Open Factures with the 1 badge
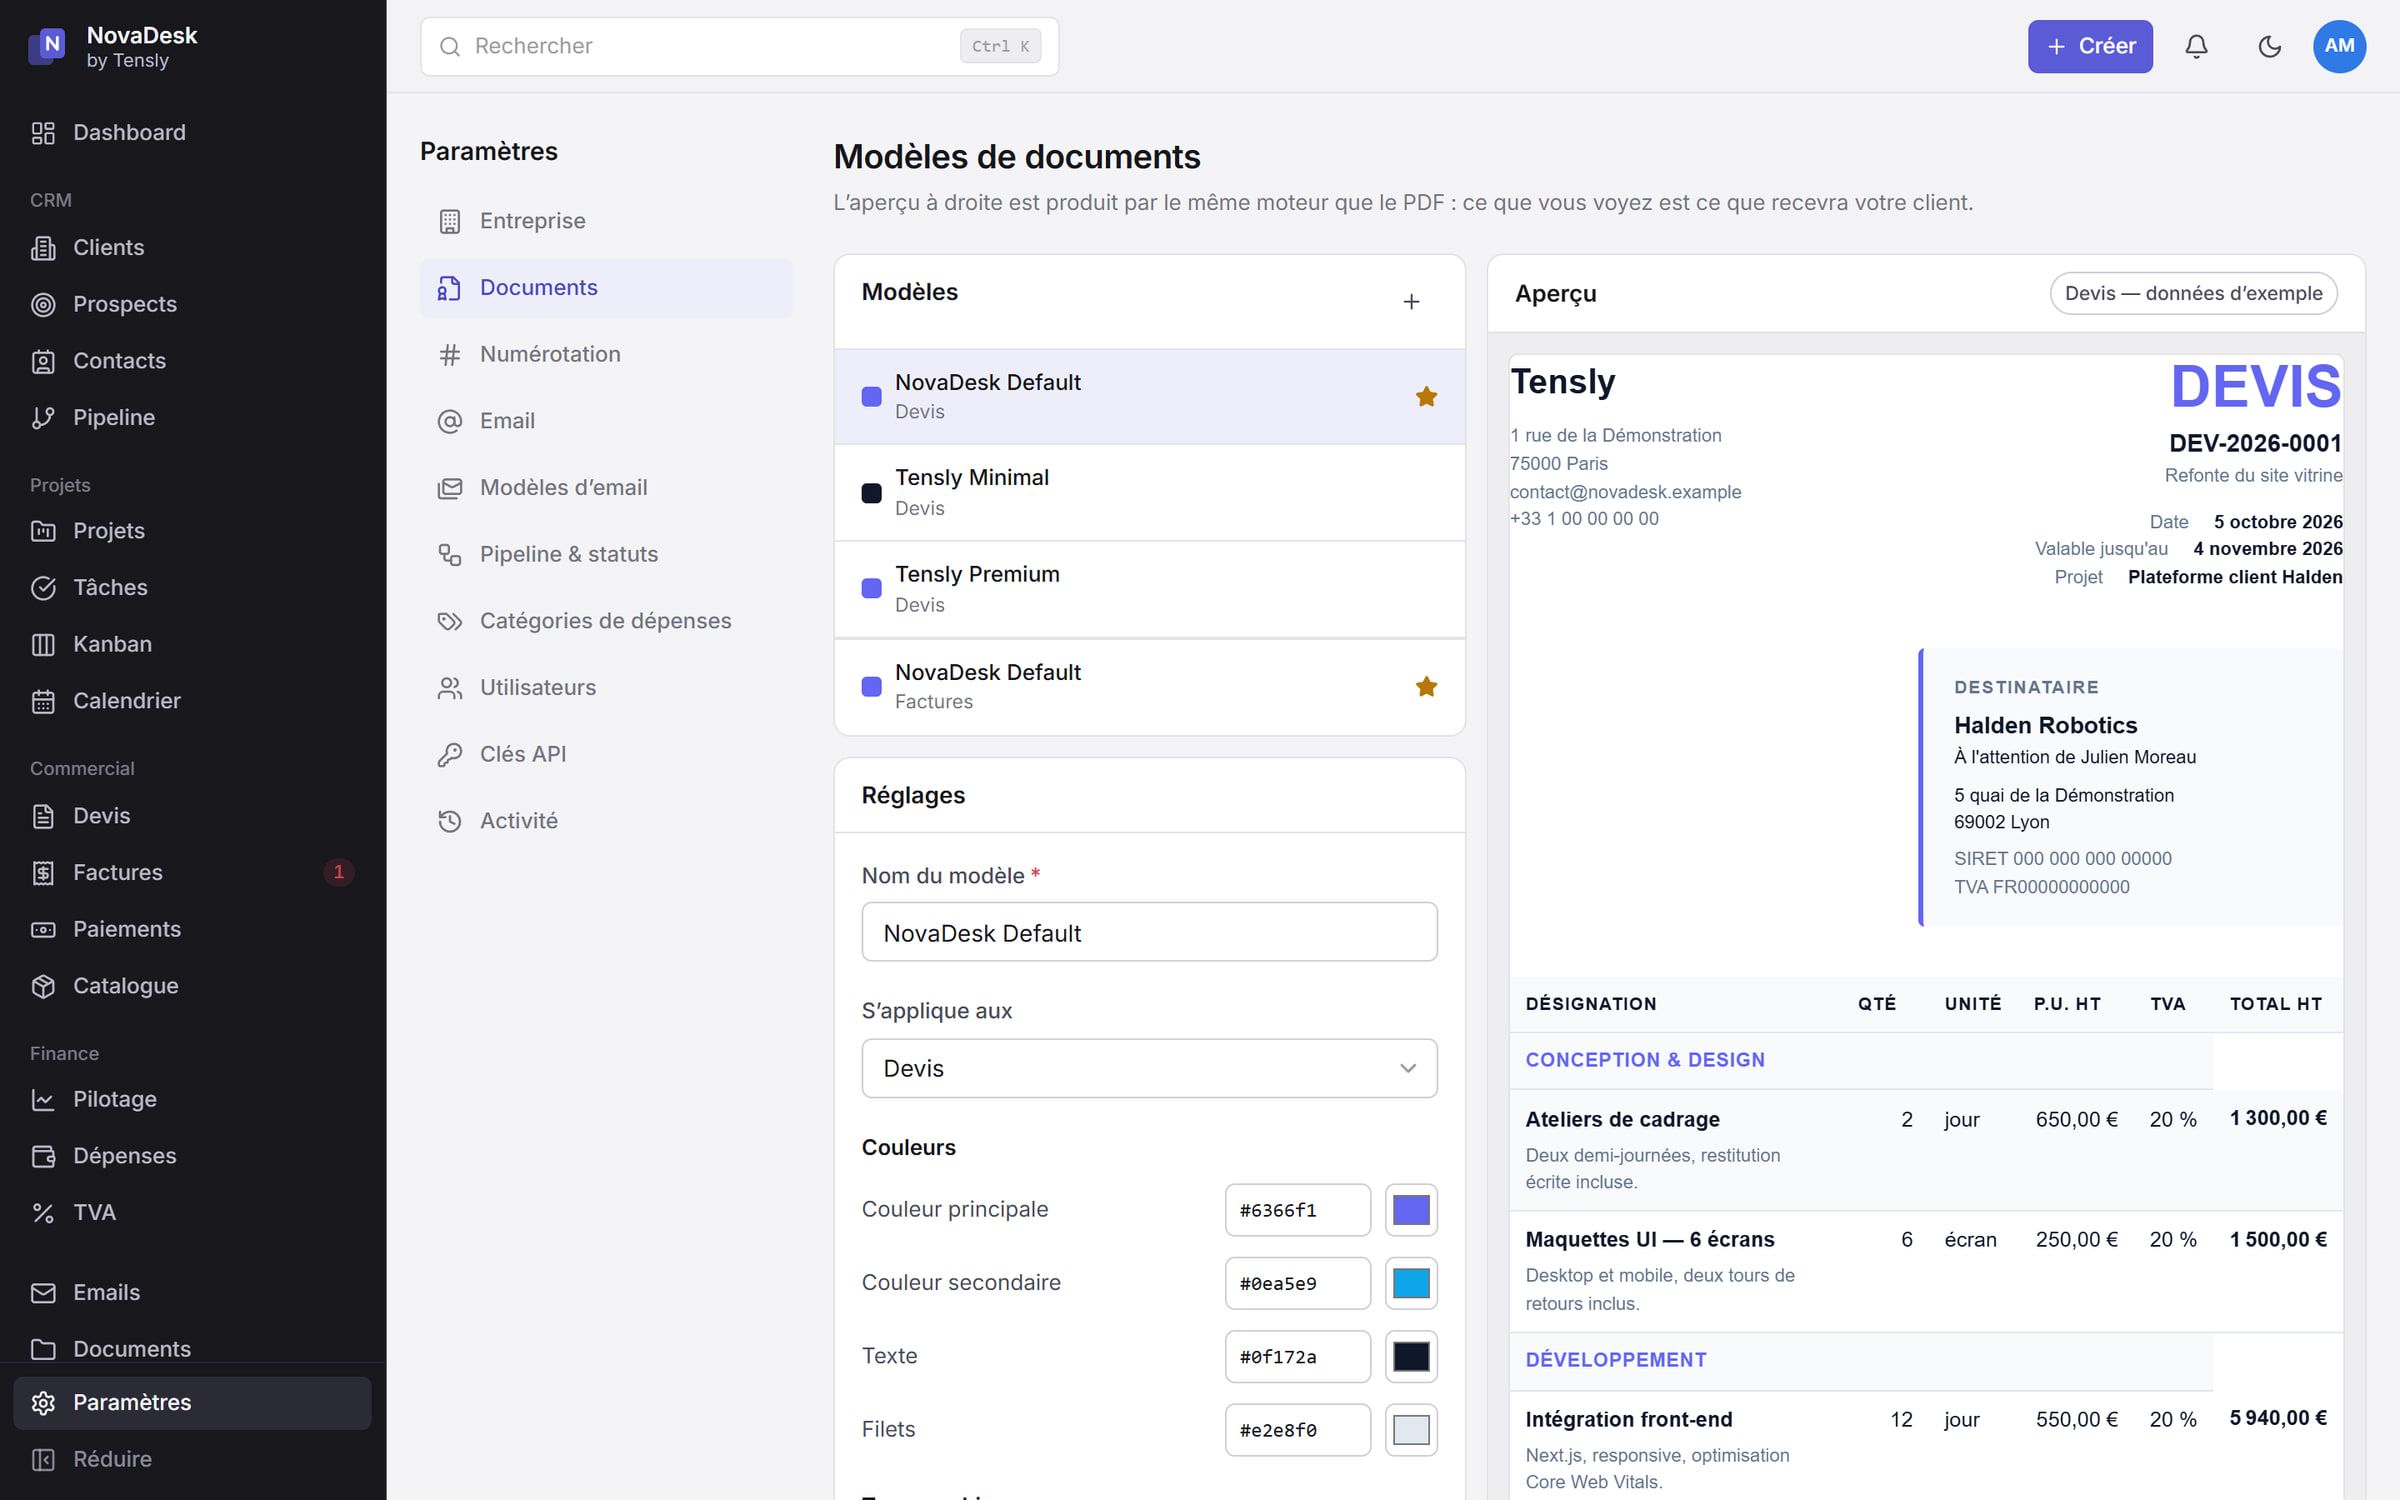This screenshot has width=2400, height=1500. coord(192,872)
